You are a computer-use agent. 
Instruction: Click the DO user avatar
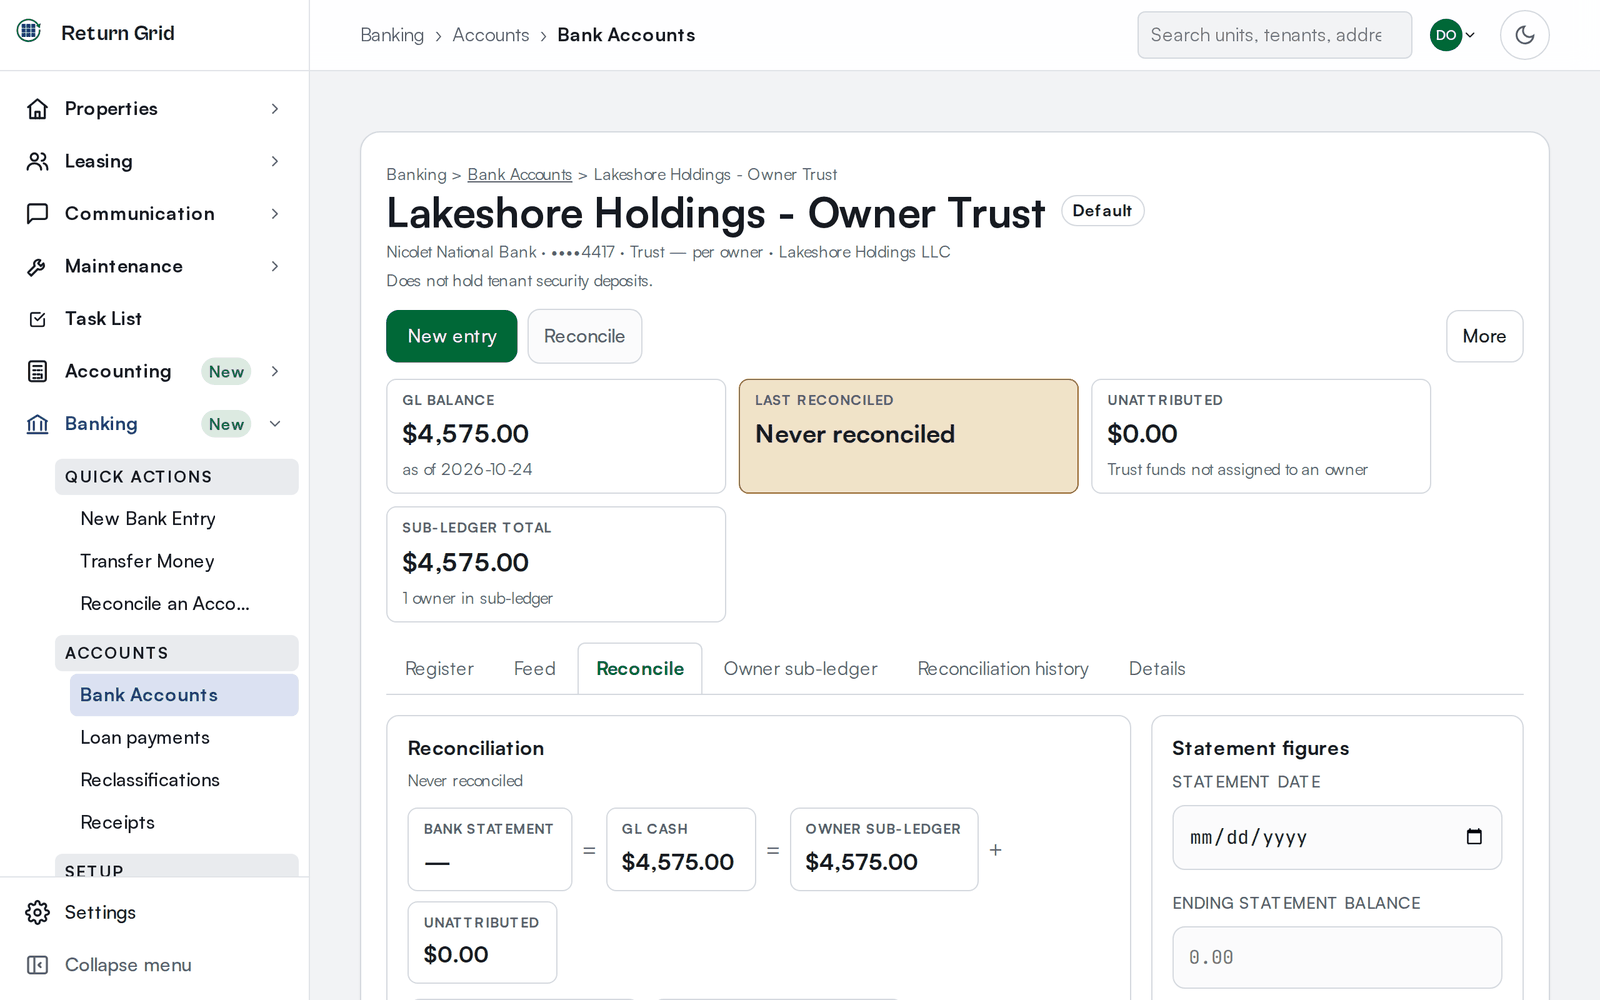1446,35
